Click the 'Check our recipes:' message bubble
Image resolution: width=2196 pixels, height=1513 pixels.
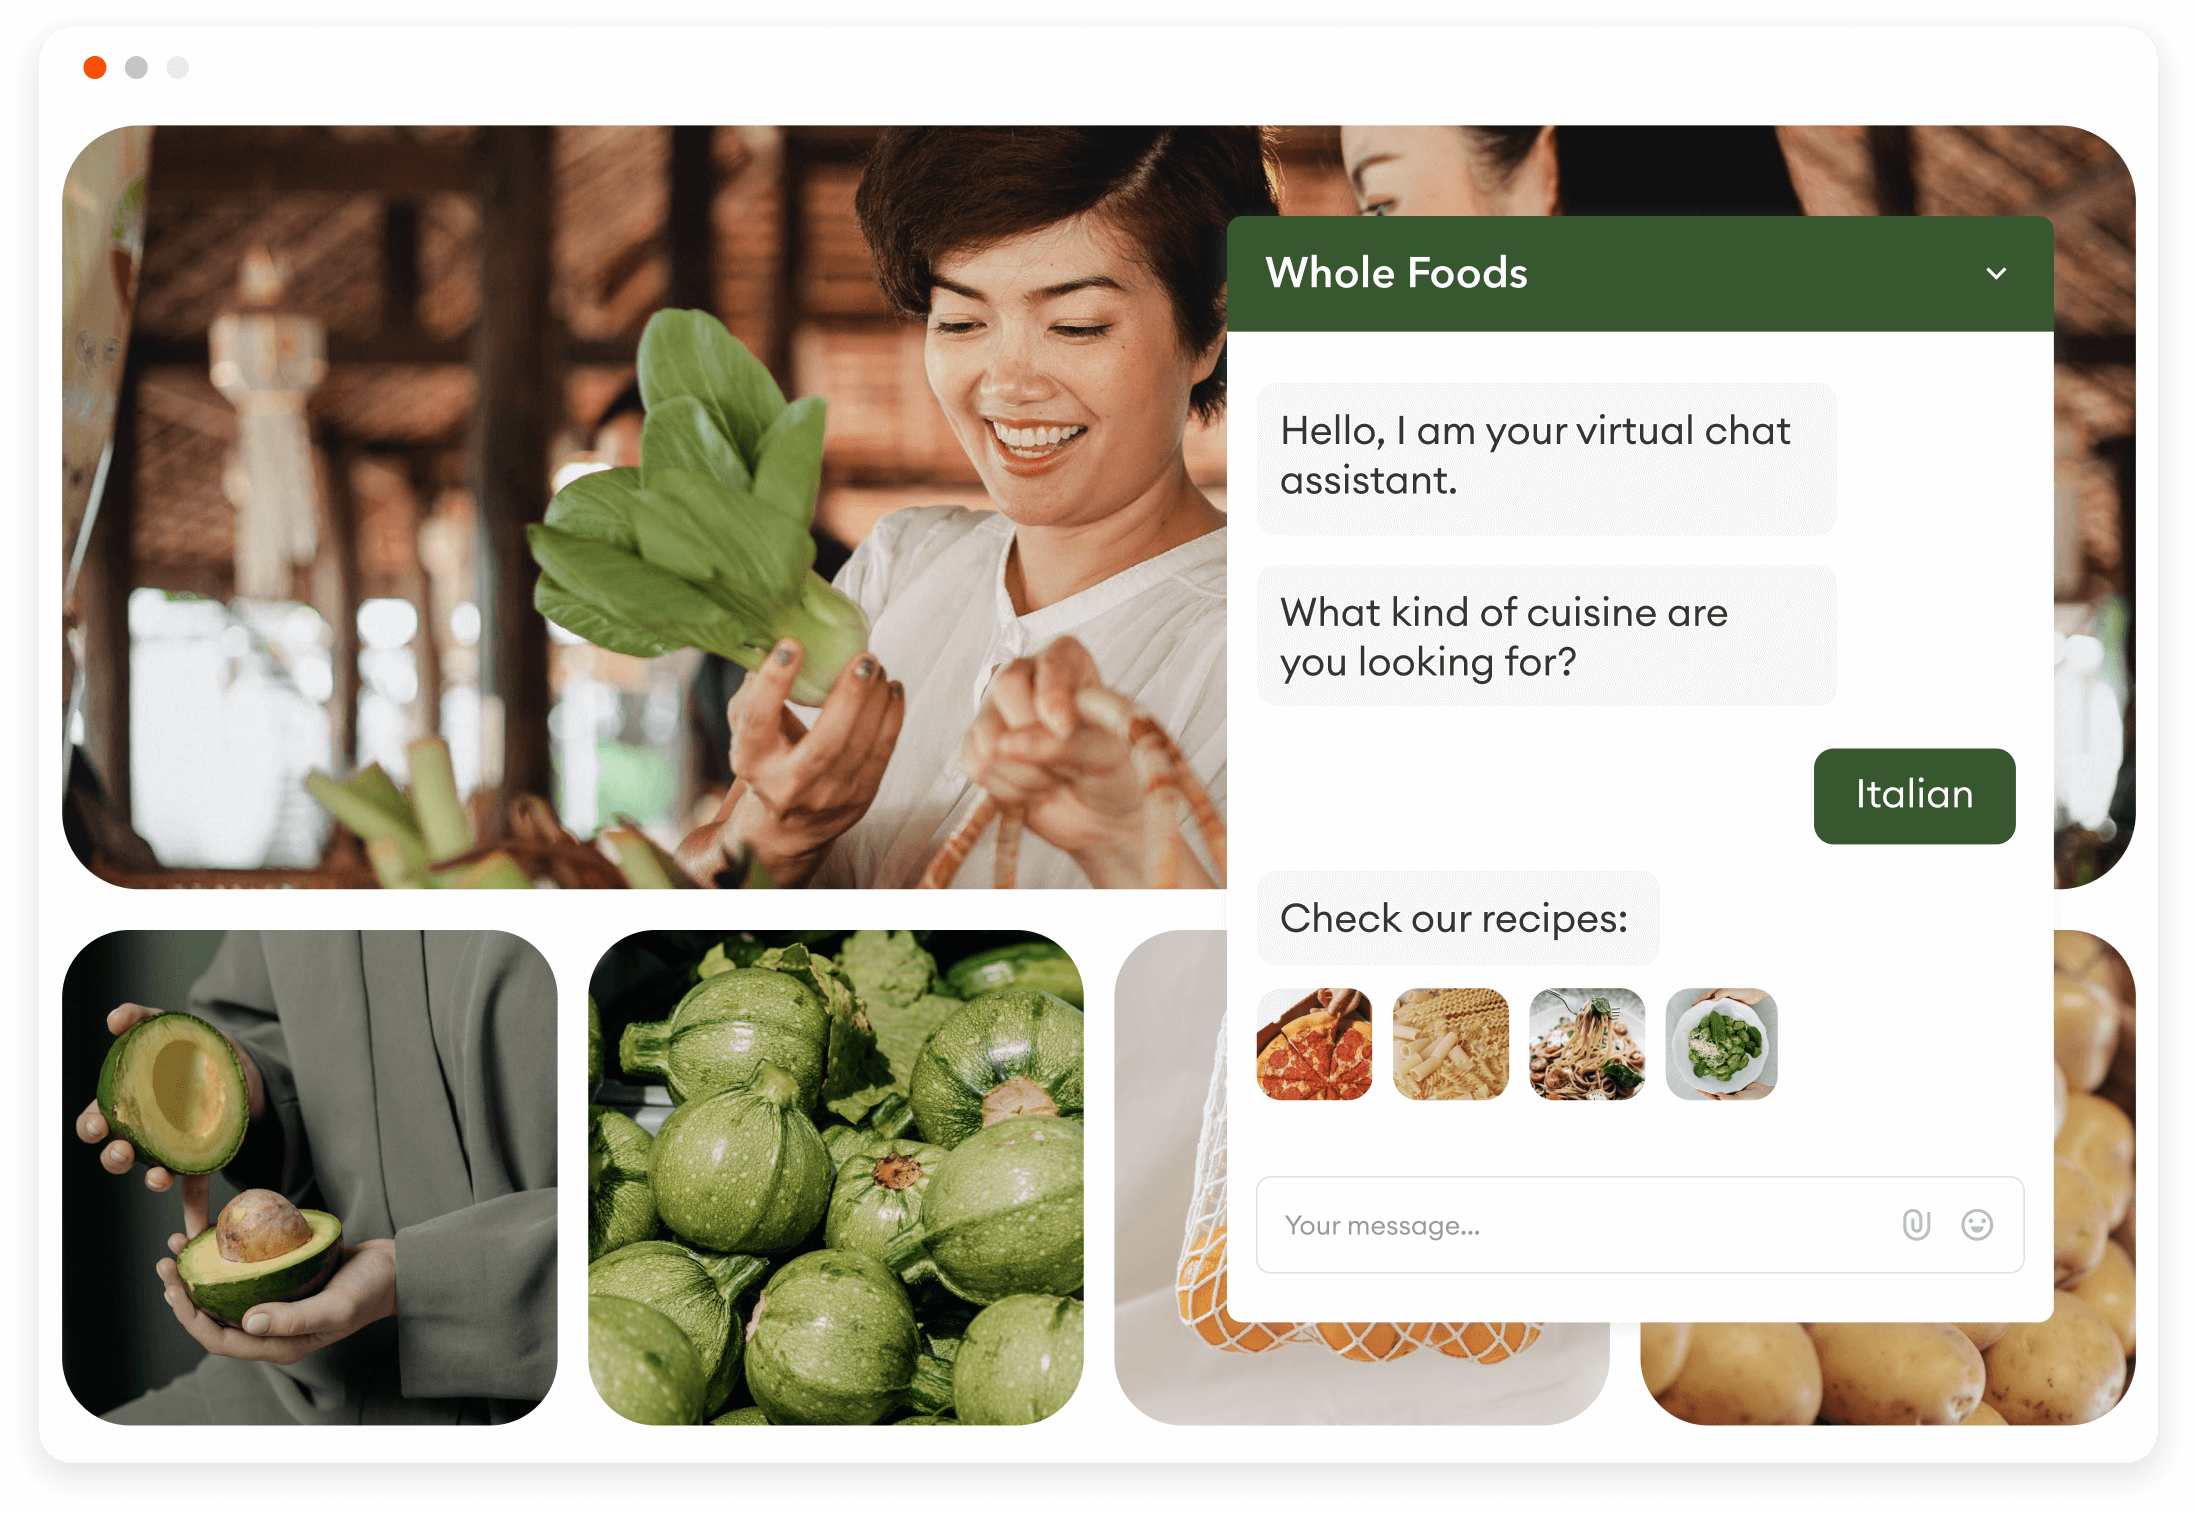point(1457,917)
